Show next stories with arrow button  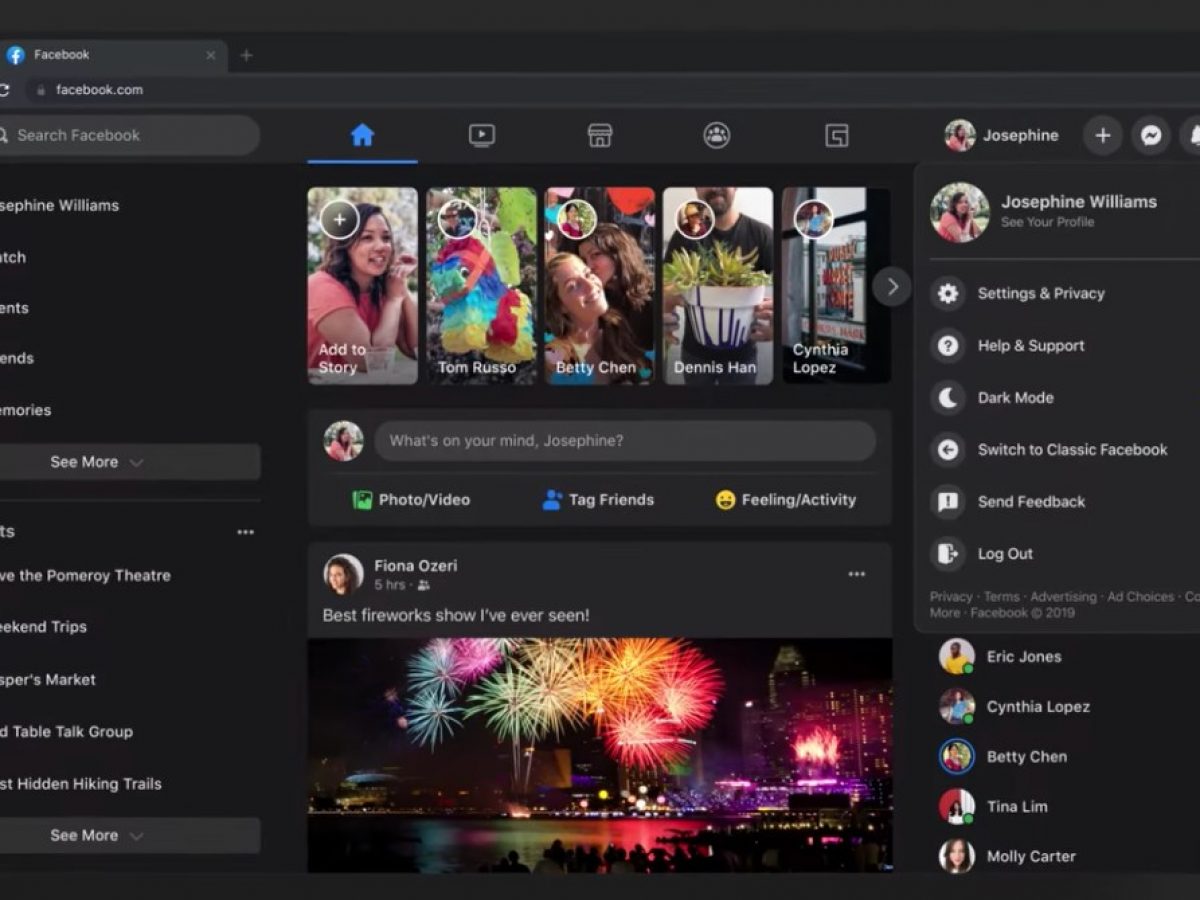click(891, 287)
